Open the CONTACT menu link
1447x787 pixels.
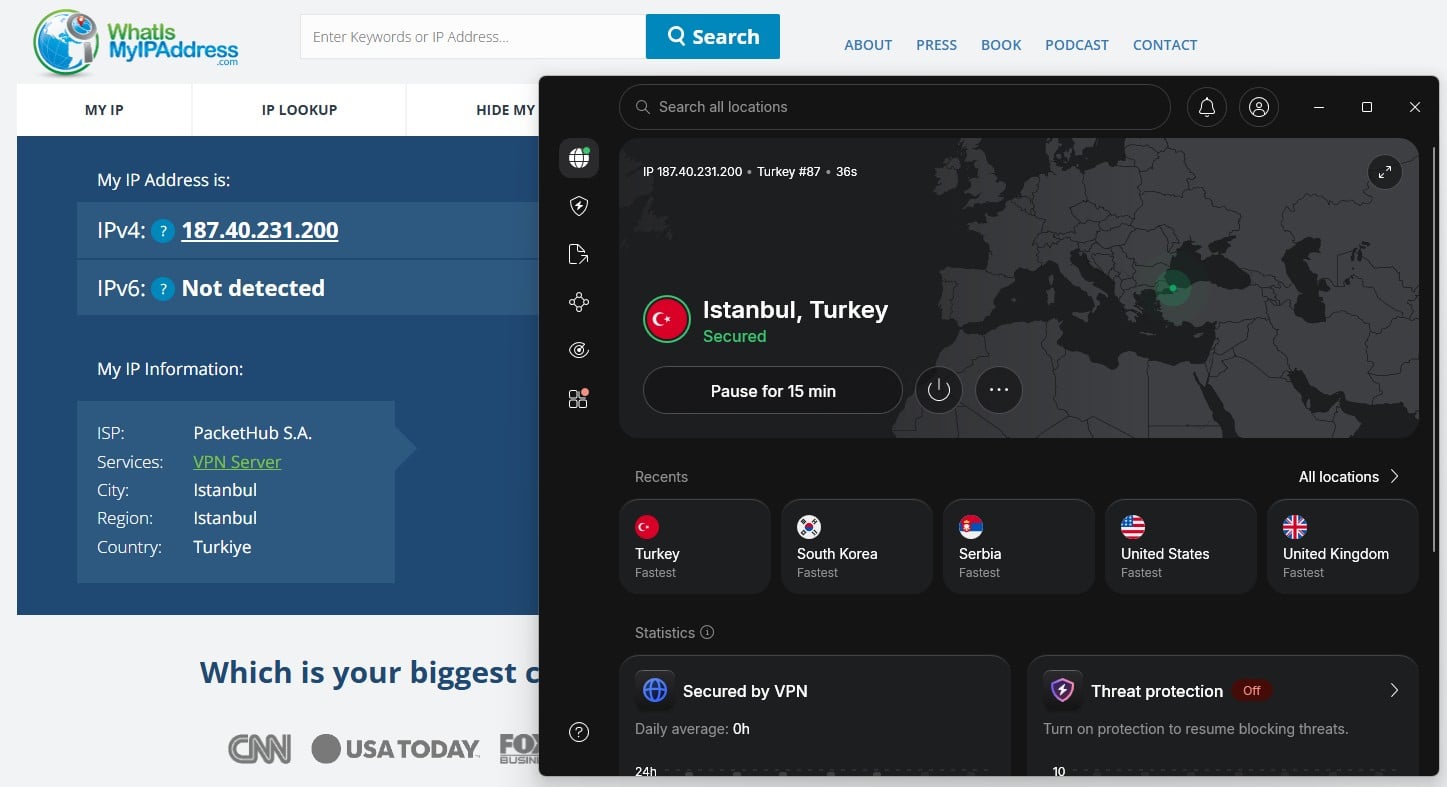click(x=1165, y=45)
